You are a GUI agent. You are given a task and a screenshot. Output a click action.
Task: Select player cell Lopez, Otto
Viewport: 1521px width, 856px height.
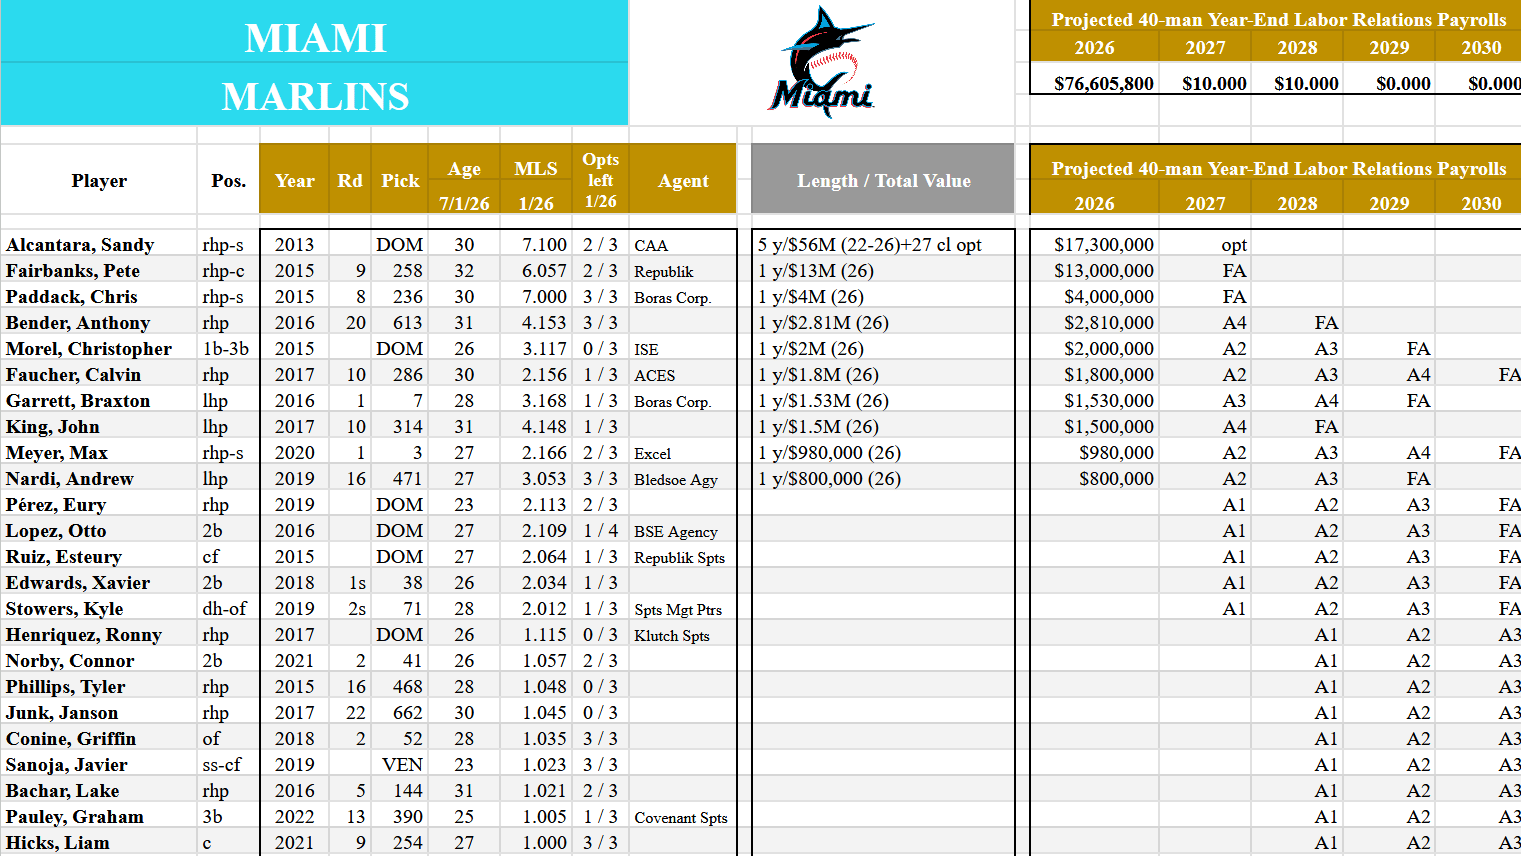pos(99,530)
